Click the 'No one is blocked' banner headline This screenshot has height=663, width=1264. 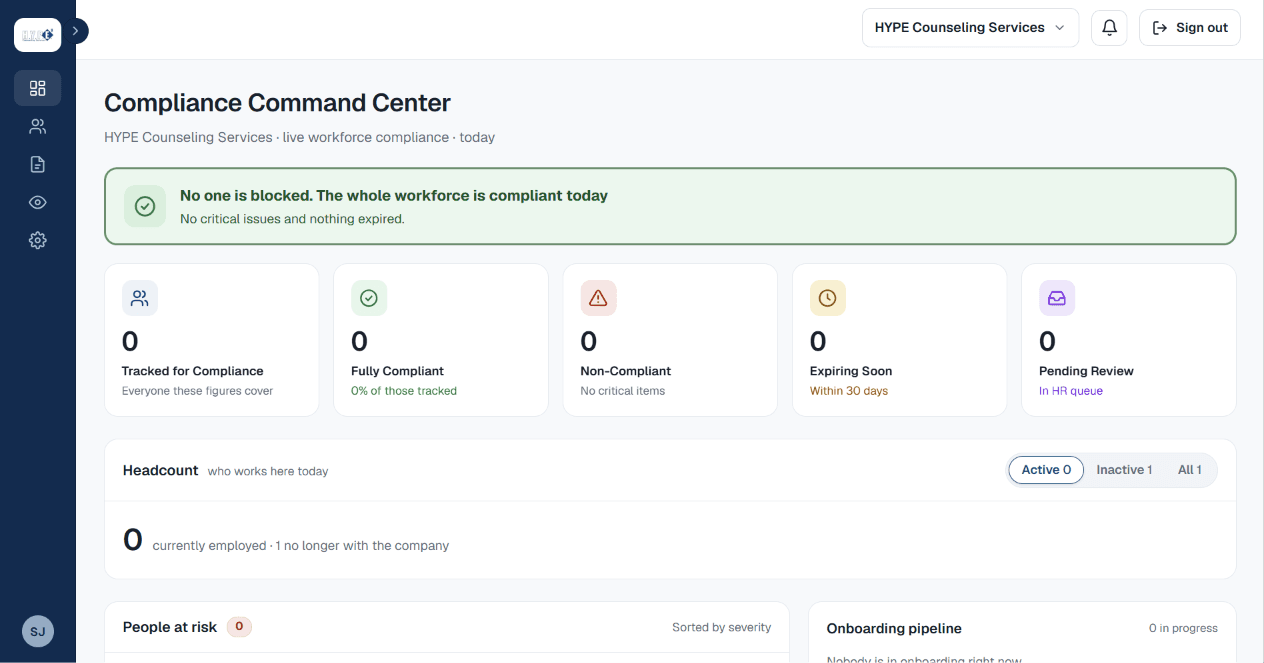(x=394, y=196)
